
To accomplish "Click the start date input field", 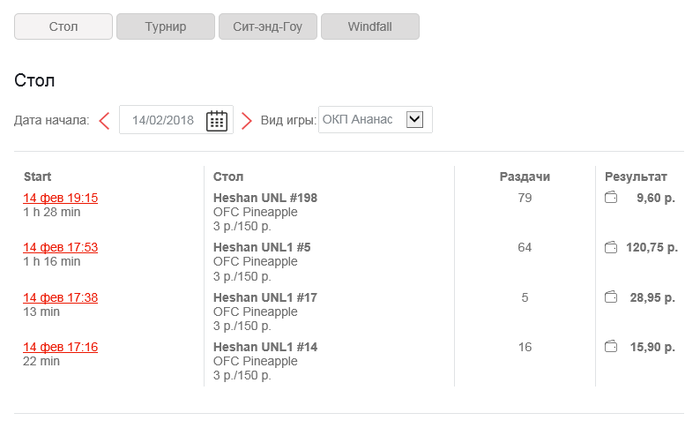I will coord(163,121).
